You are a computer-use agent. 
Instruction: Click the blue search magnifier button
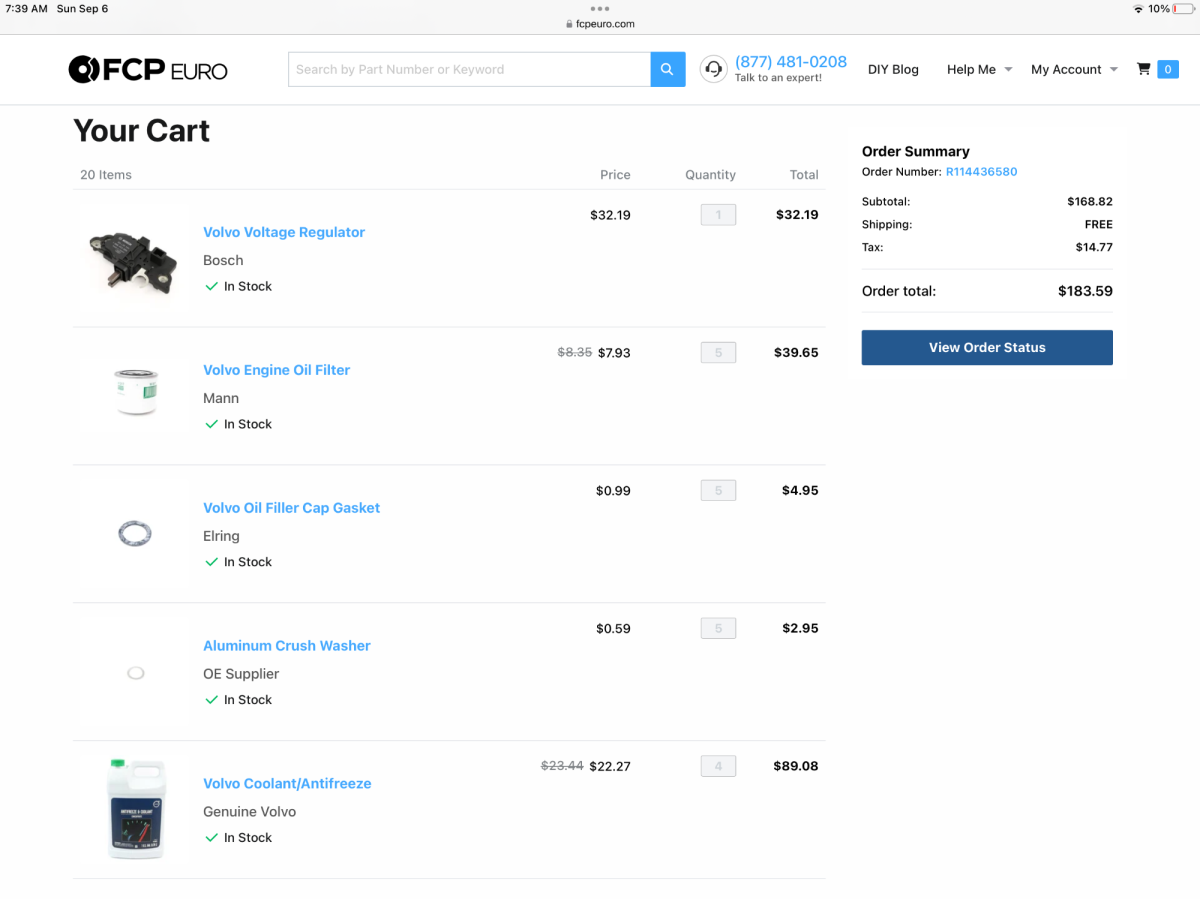click(x=668, y=69)
